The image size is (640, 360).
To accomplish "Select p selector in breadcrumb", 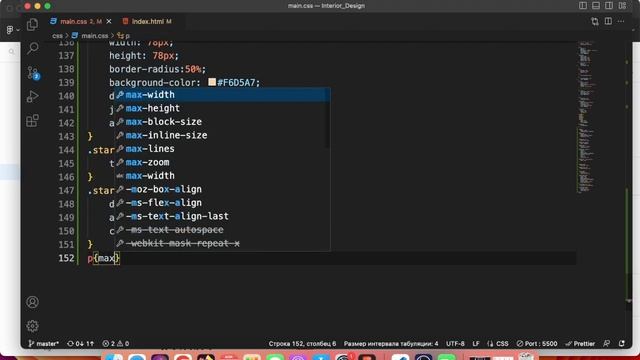I will click(124, 36).
